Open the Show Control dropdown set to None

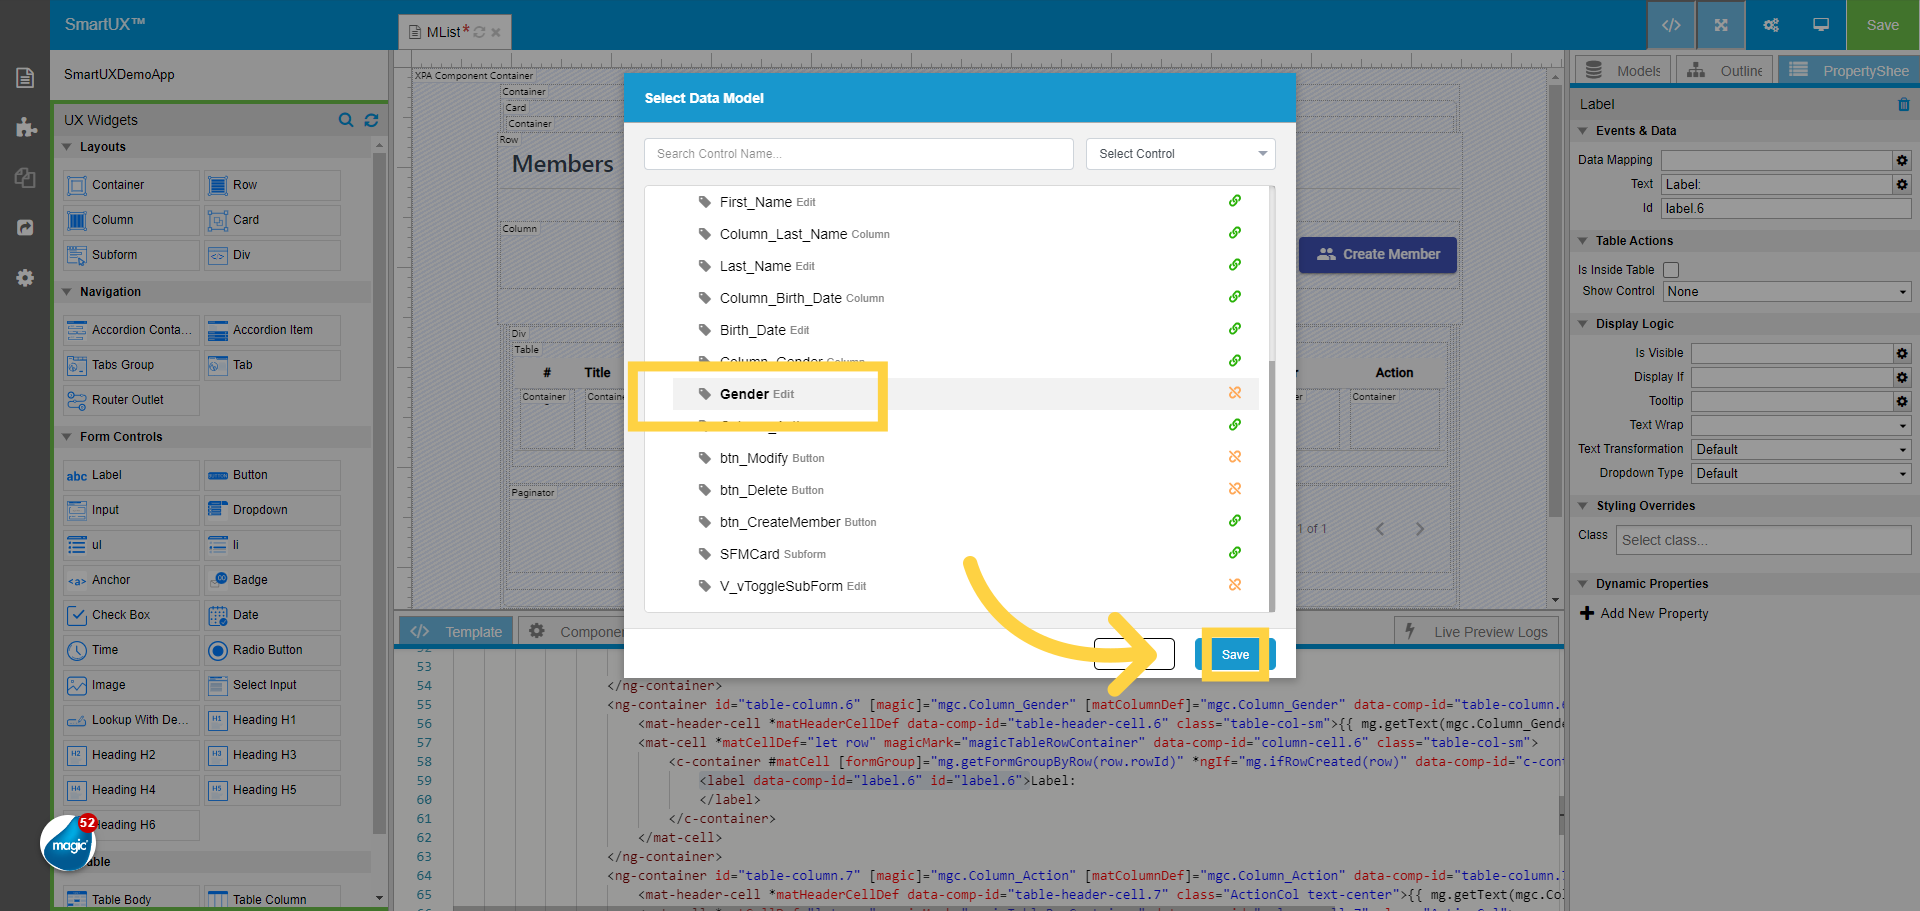click(1785, 291)
